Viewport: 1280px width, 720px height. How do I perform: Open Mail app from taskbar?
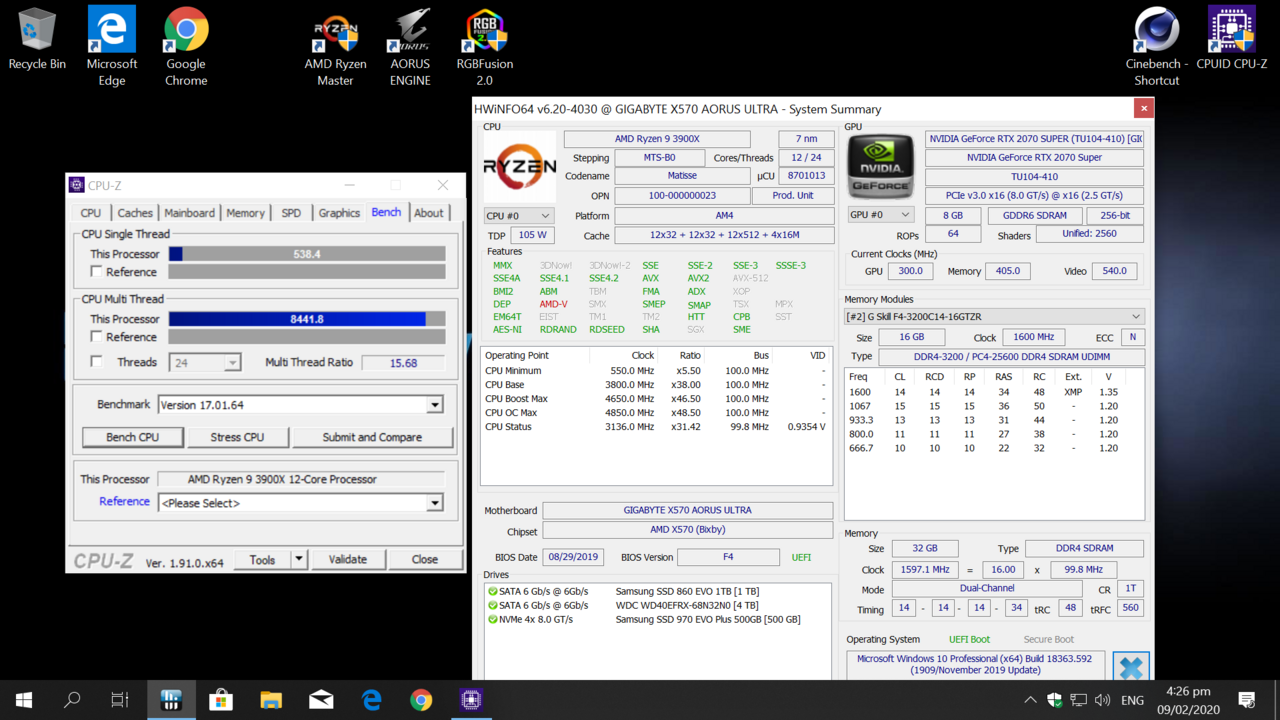(x=321, y=700)
